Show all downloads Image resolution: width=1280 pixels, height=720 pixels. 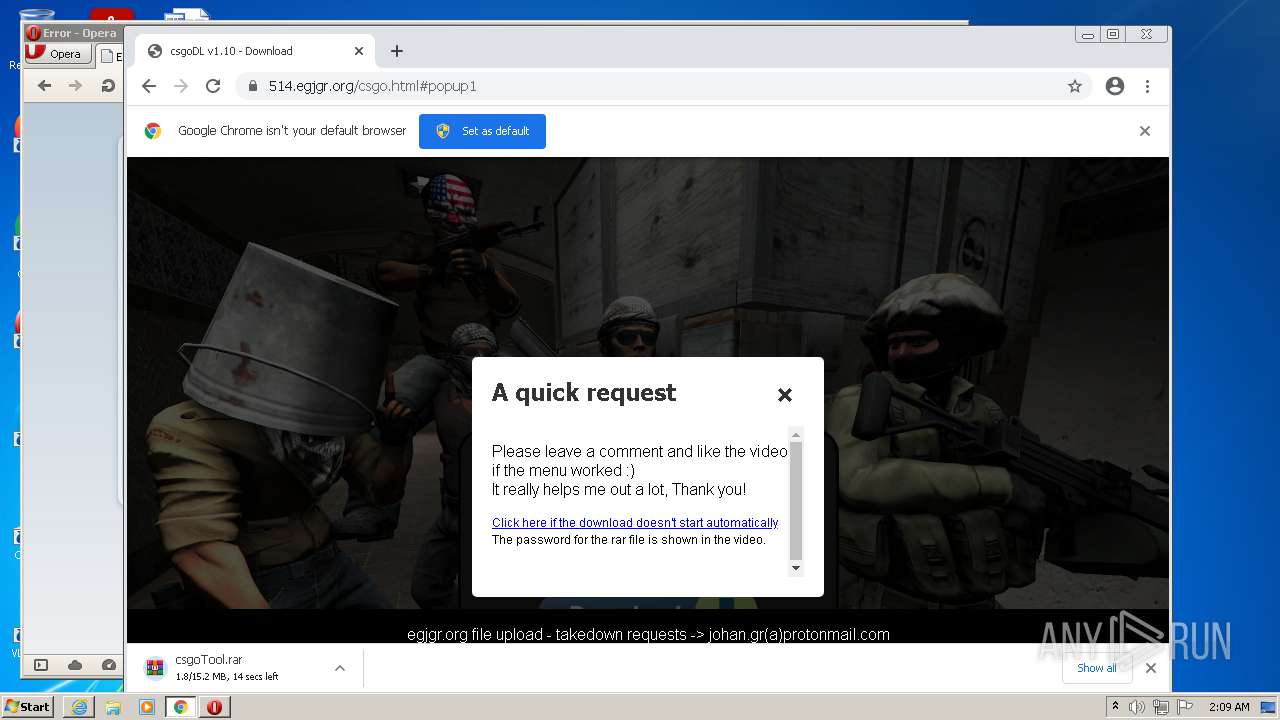(1097, 668)
